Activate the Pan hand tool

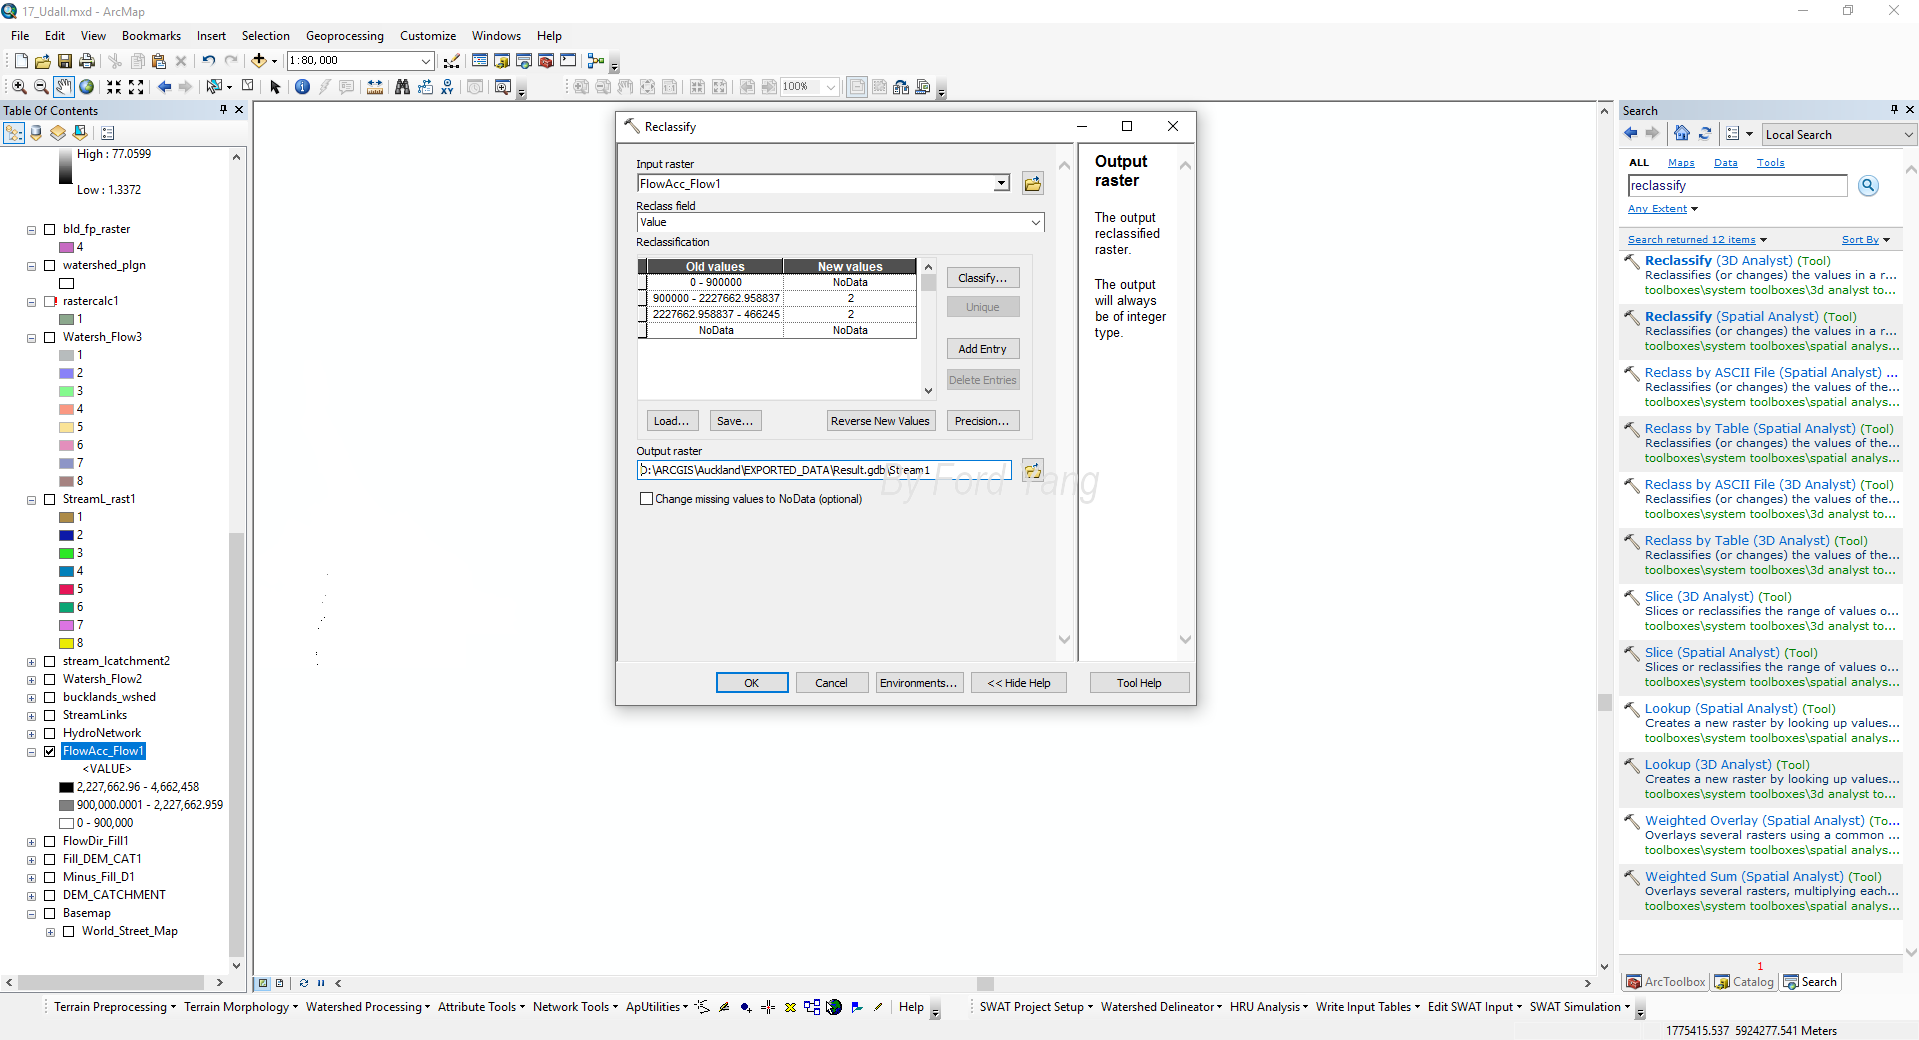[64, 87]
